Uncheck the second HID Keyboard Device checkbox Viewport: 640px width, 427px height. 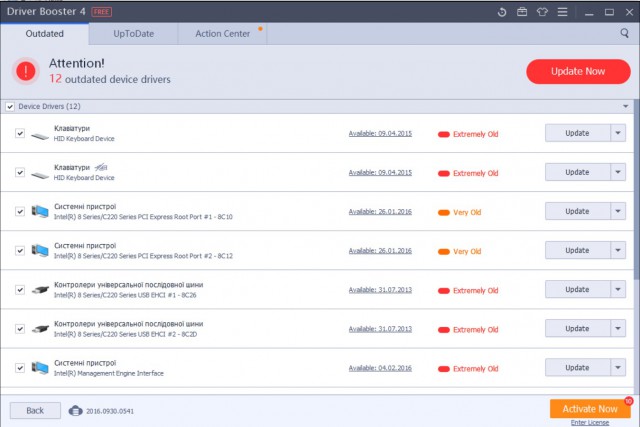point(20,172)
